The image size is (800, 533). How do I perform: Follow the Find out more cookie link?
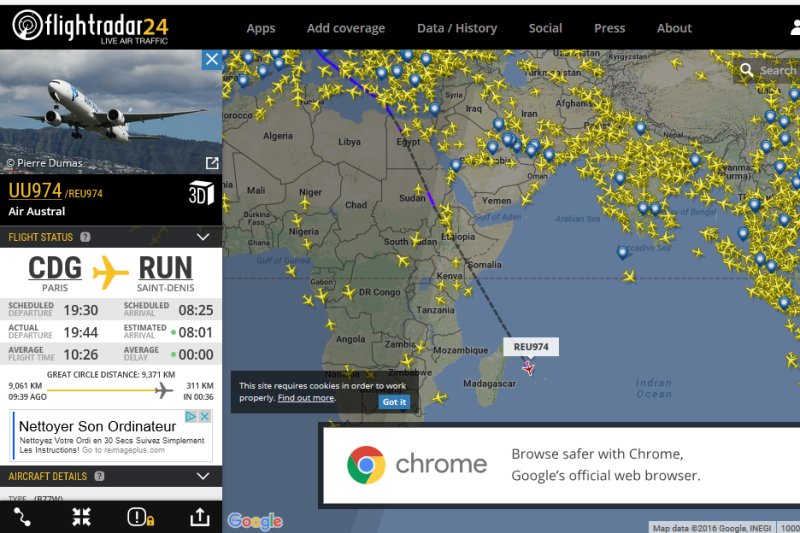(x=306, y=398)
